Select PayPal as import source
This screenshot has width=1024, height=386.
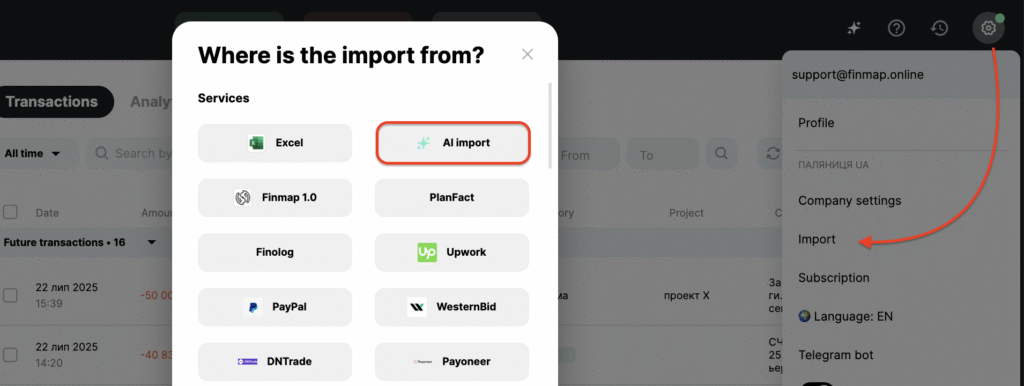275,307
